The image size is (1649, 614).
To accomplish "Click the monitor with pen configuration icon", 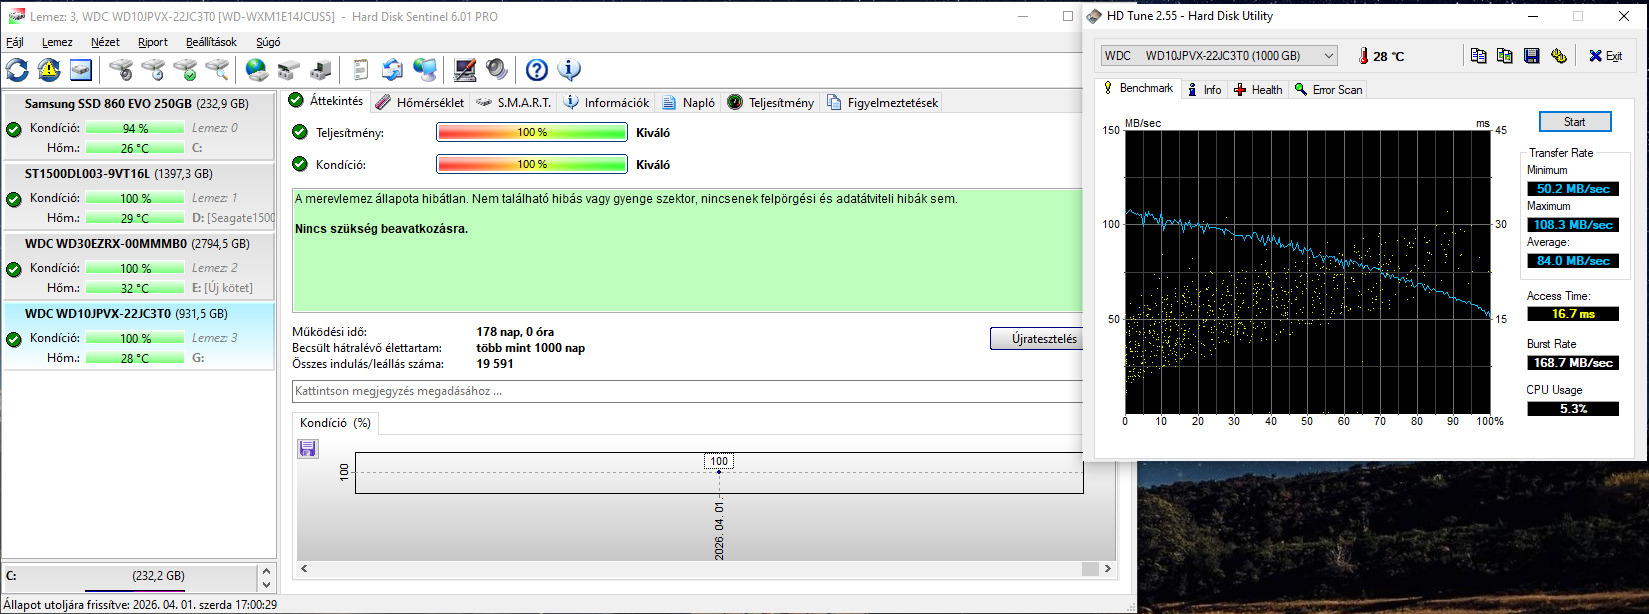I will point(465,69).
